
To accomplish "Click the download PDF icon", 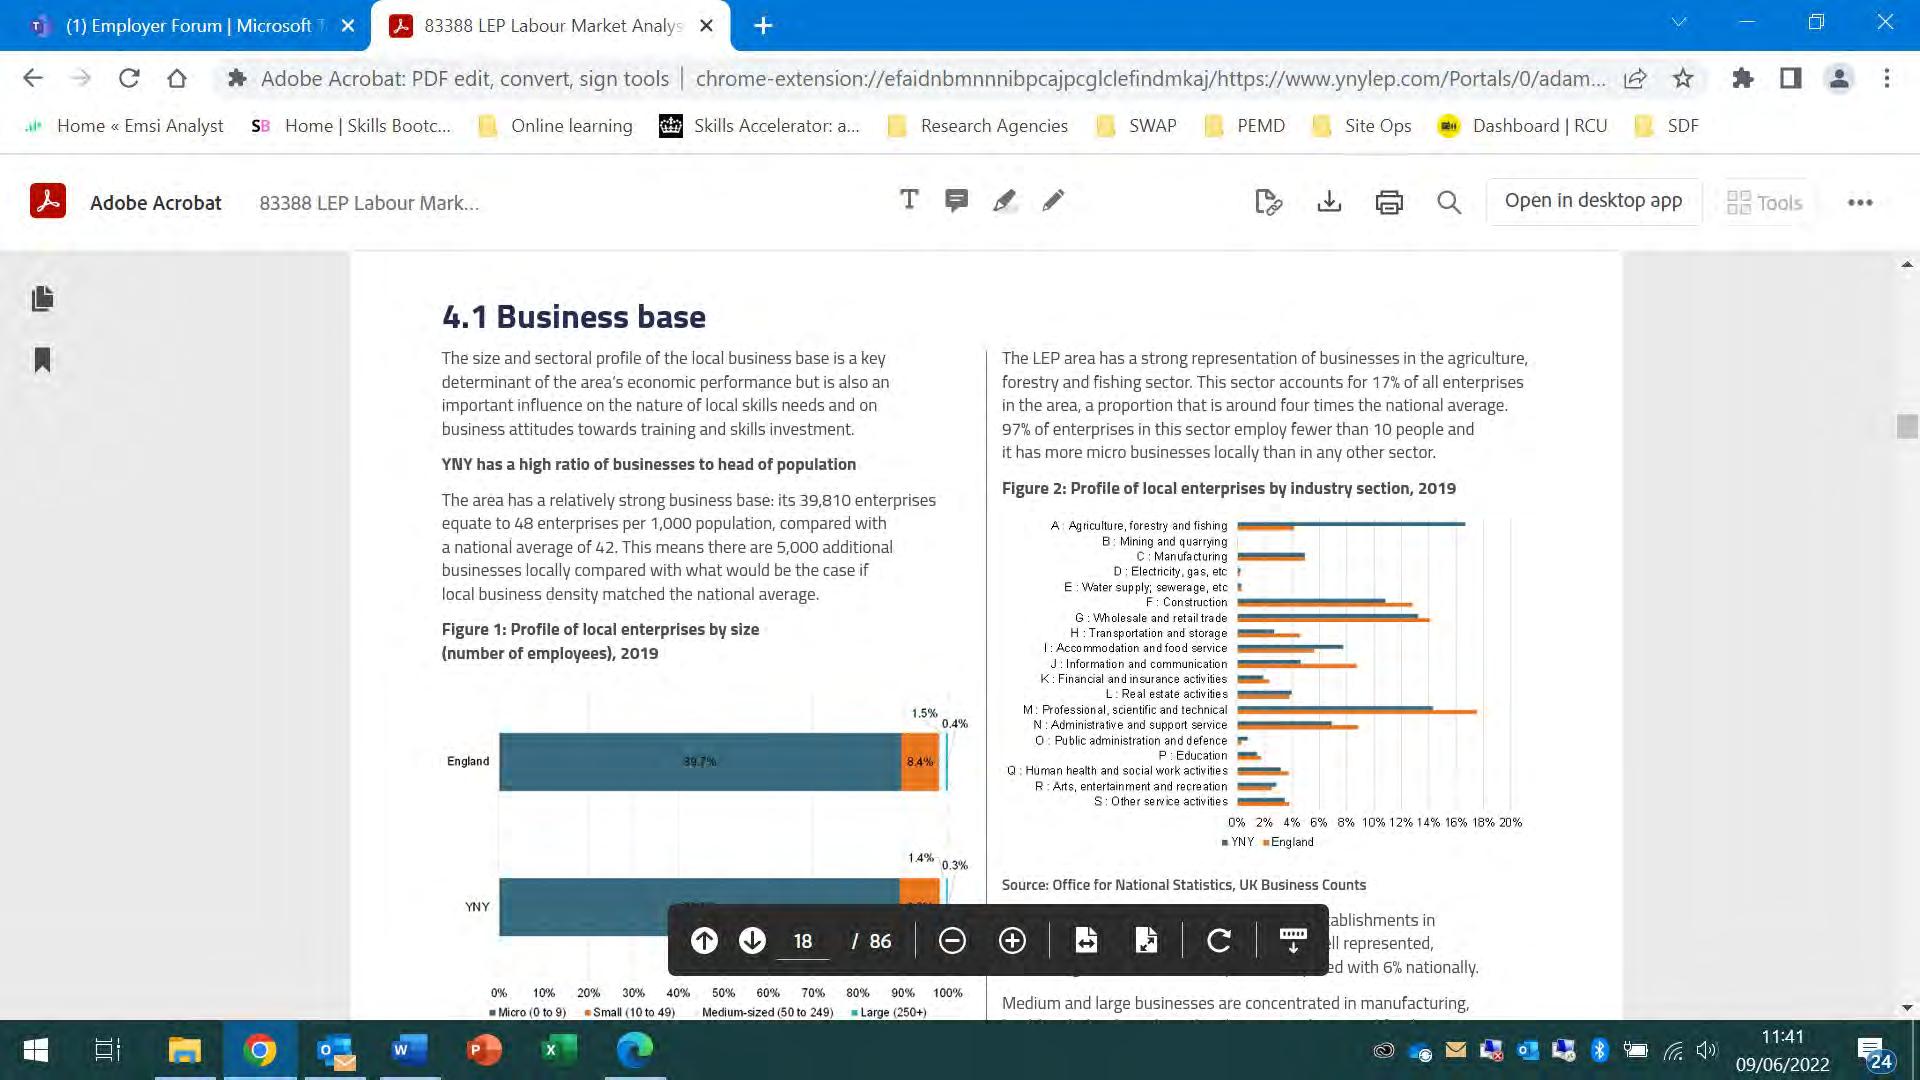I will coord(1329,202).
